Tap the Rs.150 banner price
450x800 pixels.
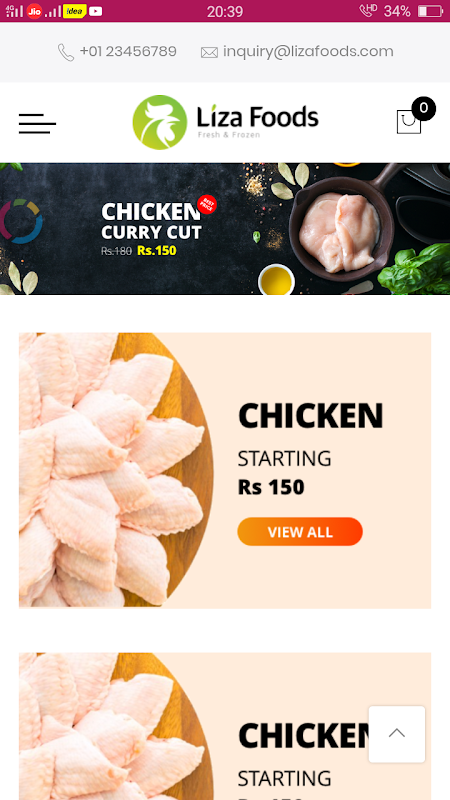(x=157, y=251)
